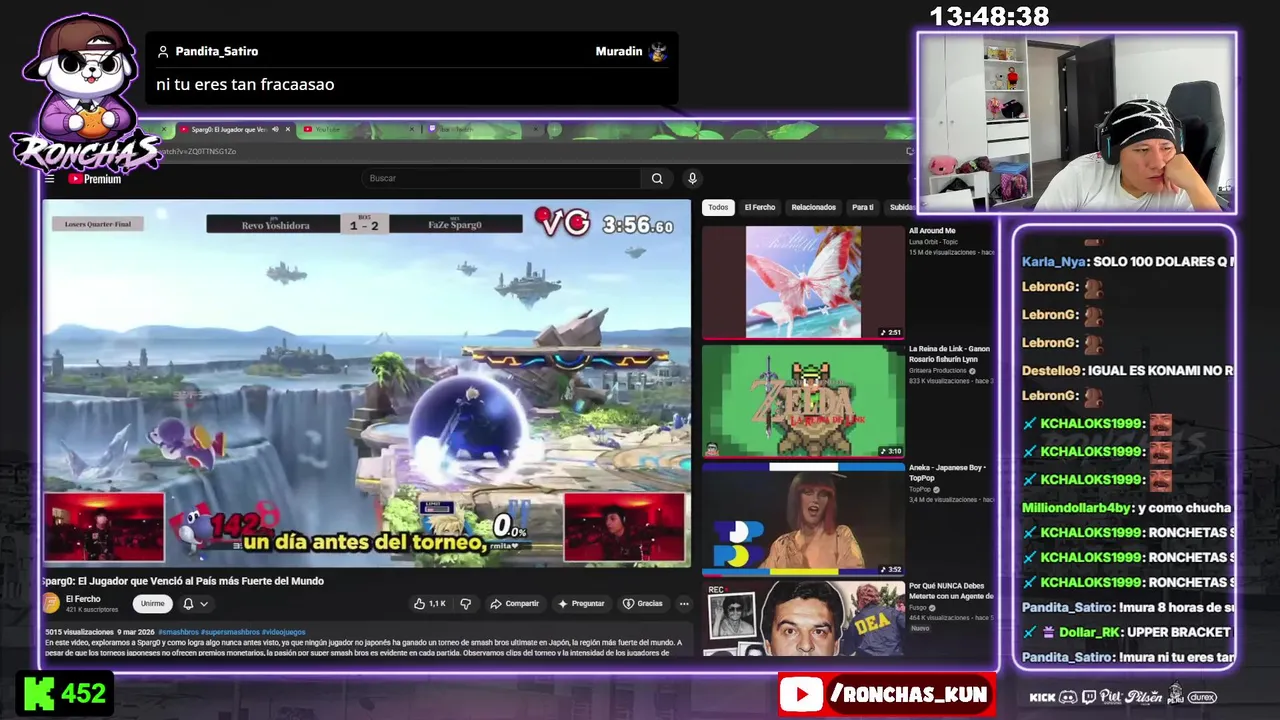Image resolution: width=1280 pixels, height=720 pixels.
Task: Click Dollar_RK UPPER BRACKET message
Action: coord(1126,632)
